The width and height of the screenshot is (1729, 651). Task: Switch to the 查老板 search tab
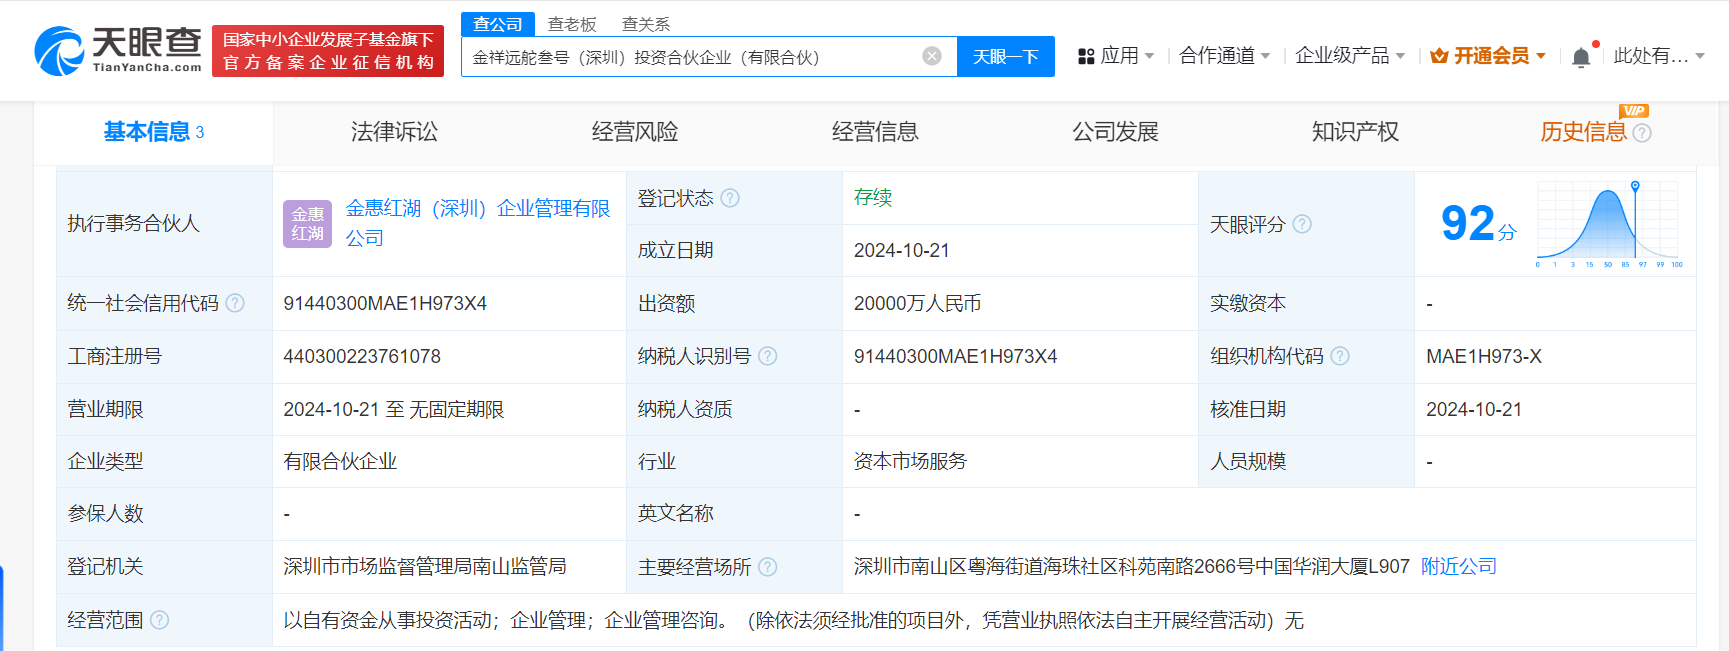(x=572, y=24)
